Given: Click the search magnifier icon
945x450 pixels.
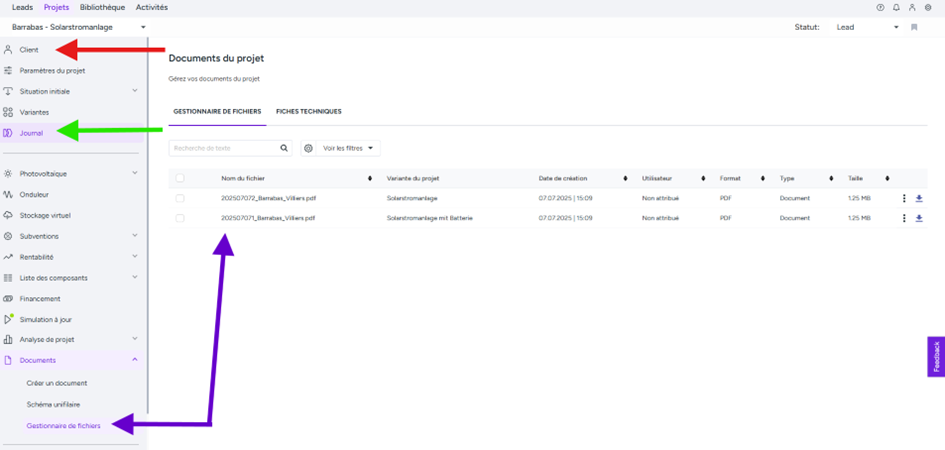Looking at the screenshot, I should [284, 148].
